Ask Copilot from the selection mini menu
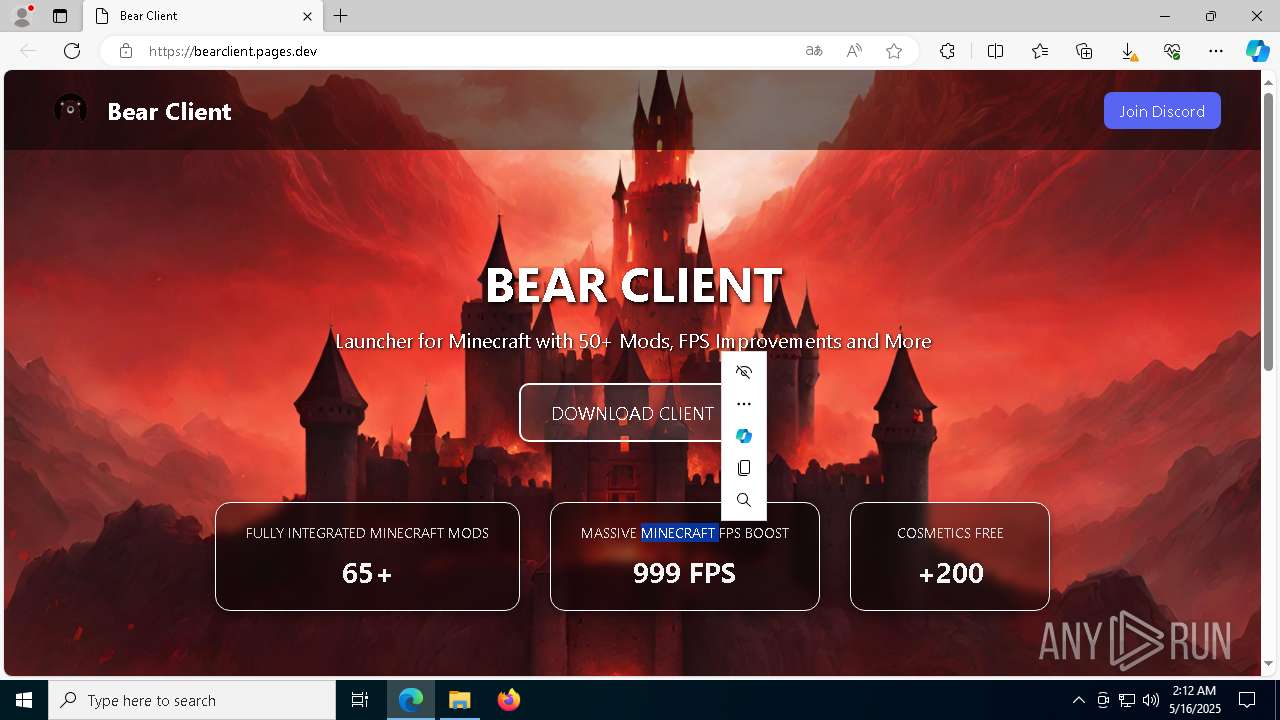 coord(744,436)
